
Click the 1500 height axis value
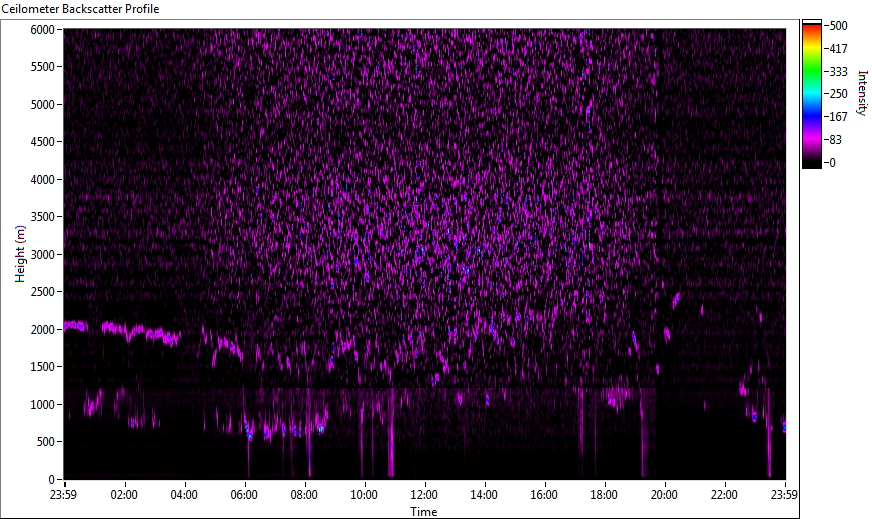(42, 367)
